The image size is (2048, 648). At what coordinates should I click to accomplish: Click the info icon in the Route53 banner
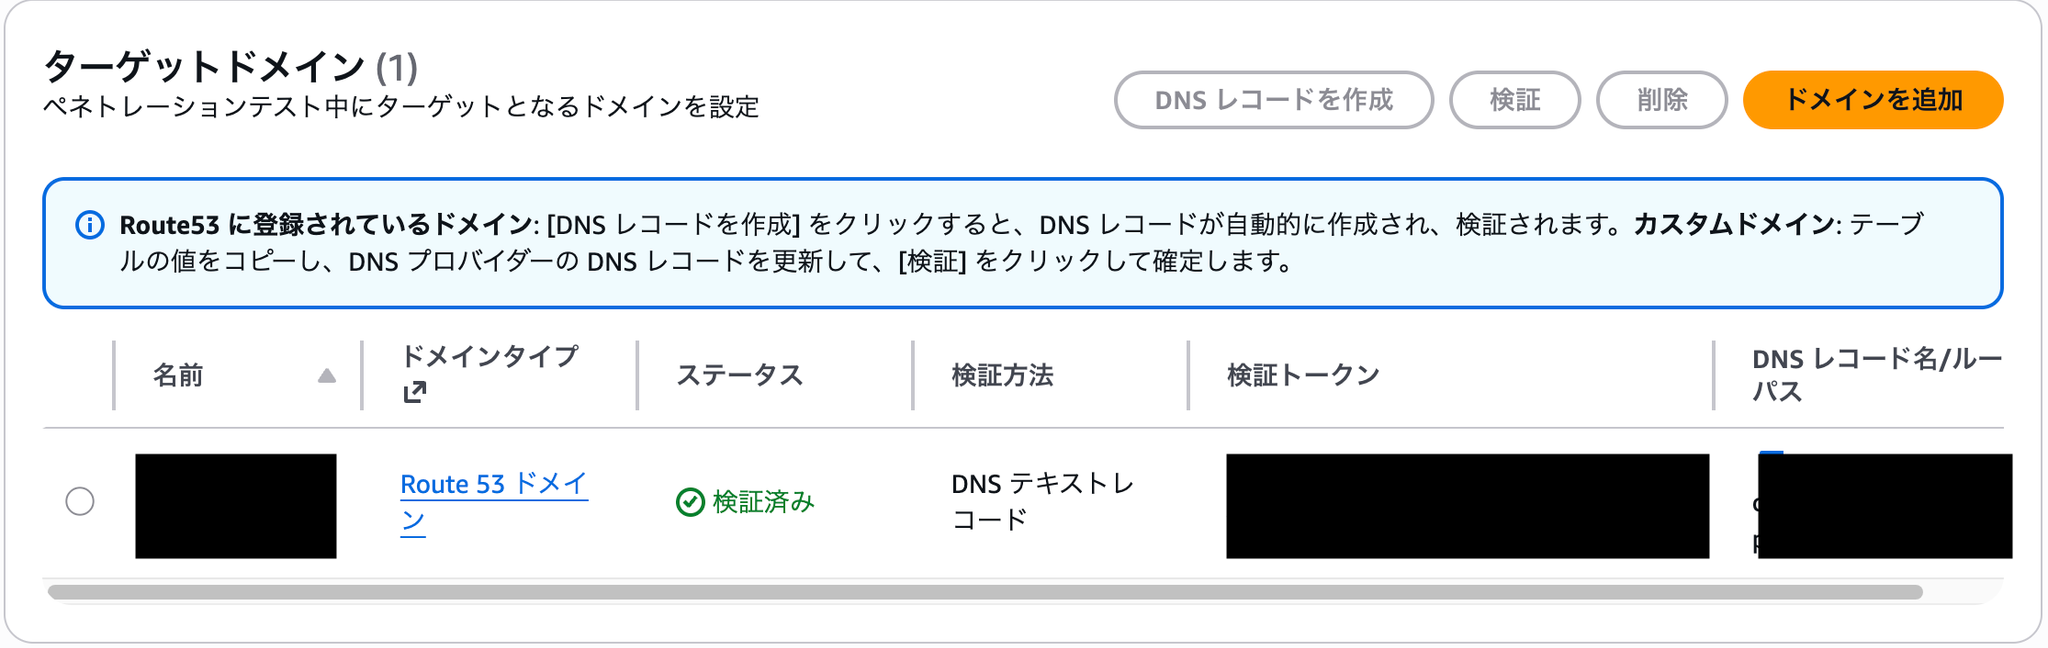90,225
